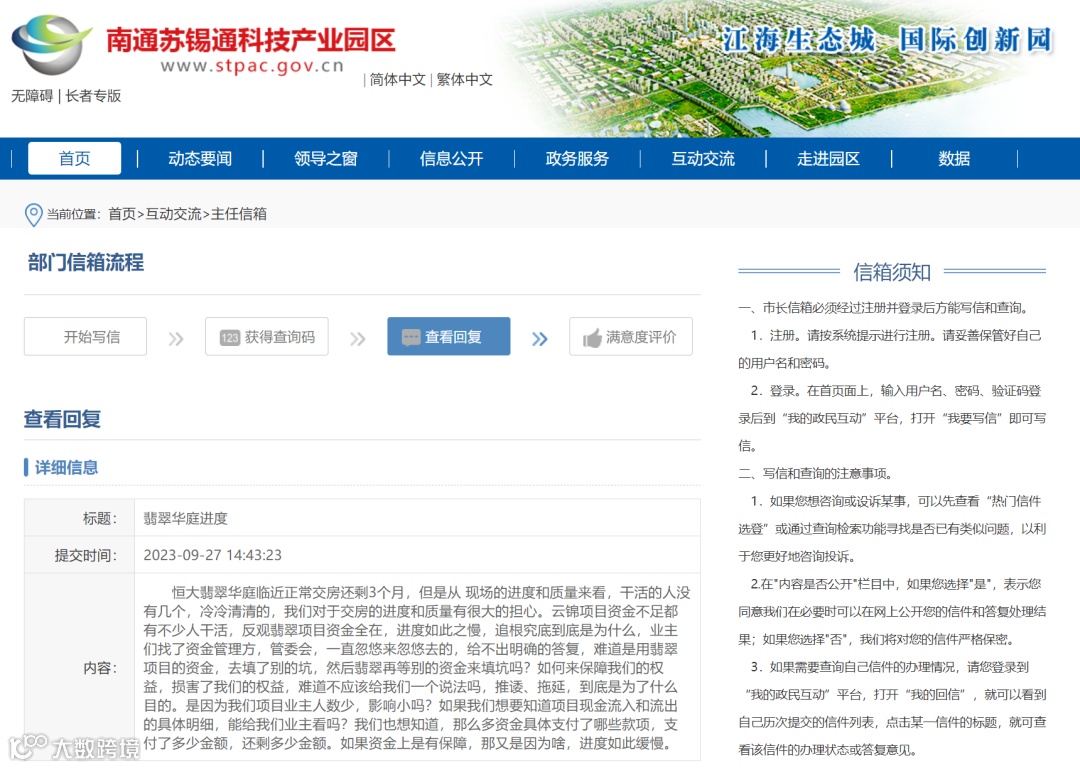Viewport: 1080px width, 768px height.
Task: Open the 首页 navigation tab
Action: click(x=74, y=158)
